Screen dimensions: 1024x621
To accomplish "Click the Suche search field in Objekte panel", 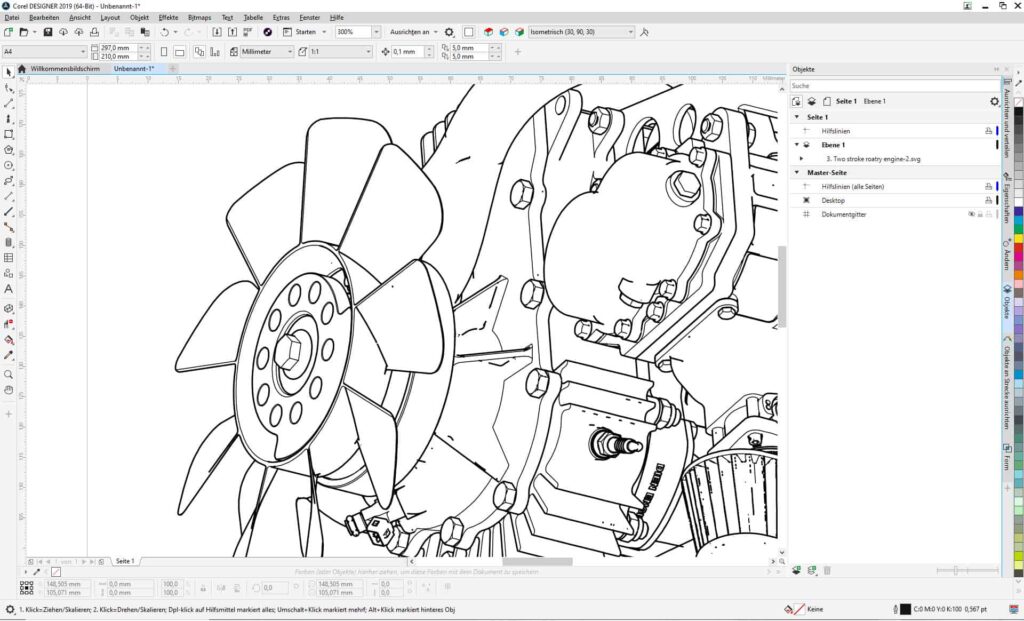I will tap(894, 86).
